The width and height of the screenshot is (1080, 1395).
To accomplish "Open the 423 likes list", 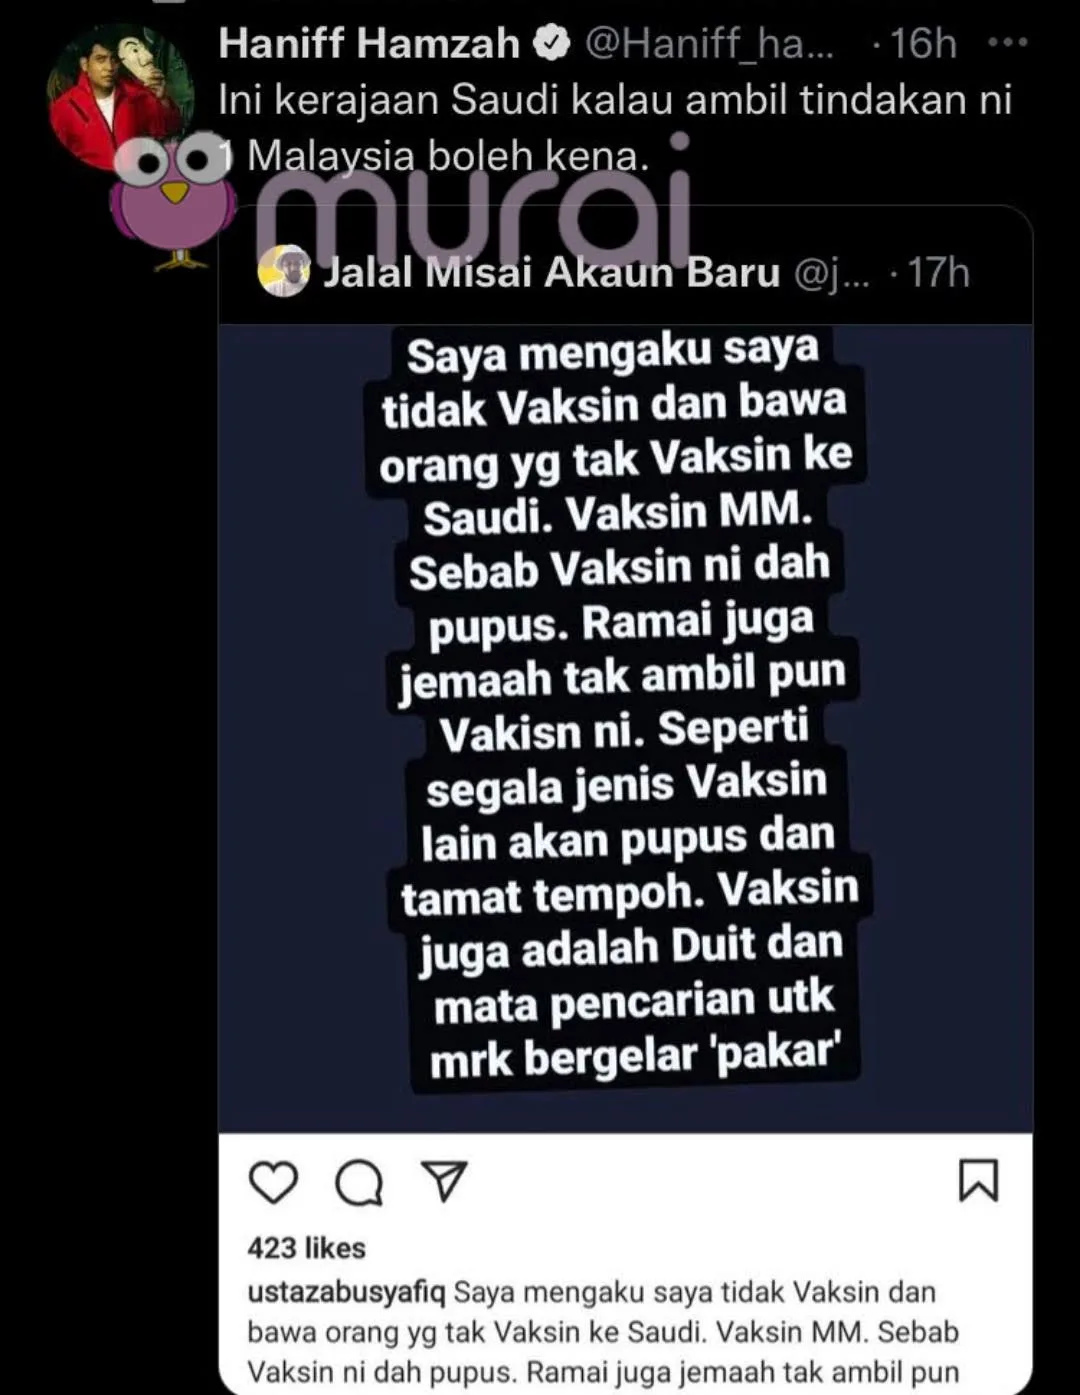I will tap(306, 1247).
